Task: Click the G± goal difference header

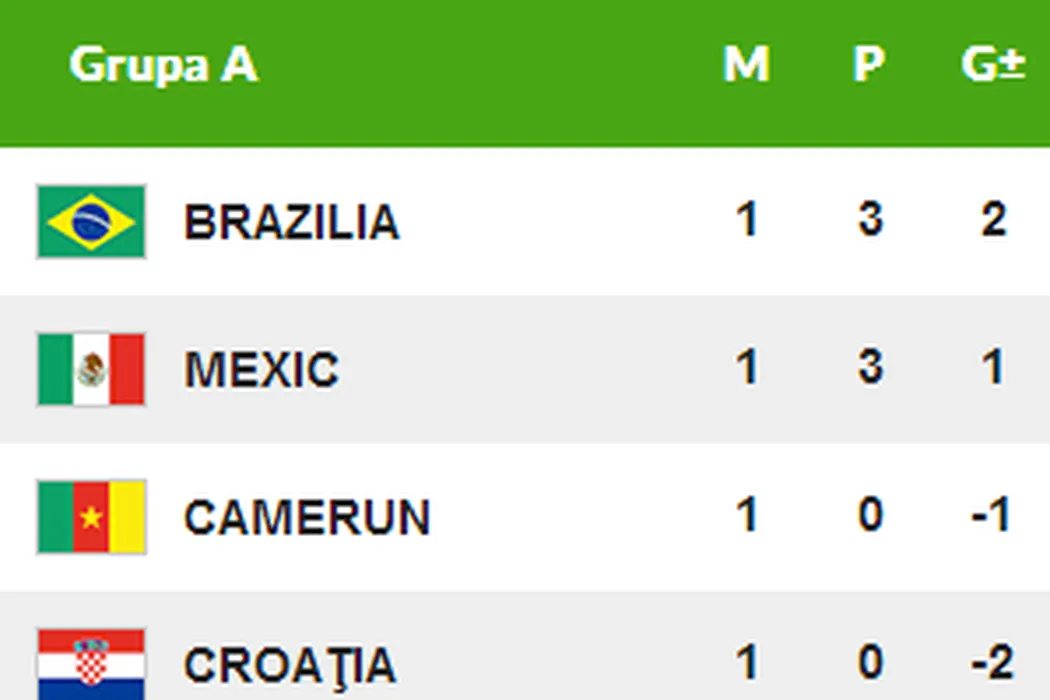Action: click(x=992, y=66)
